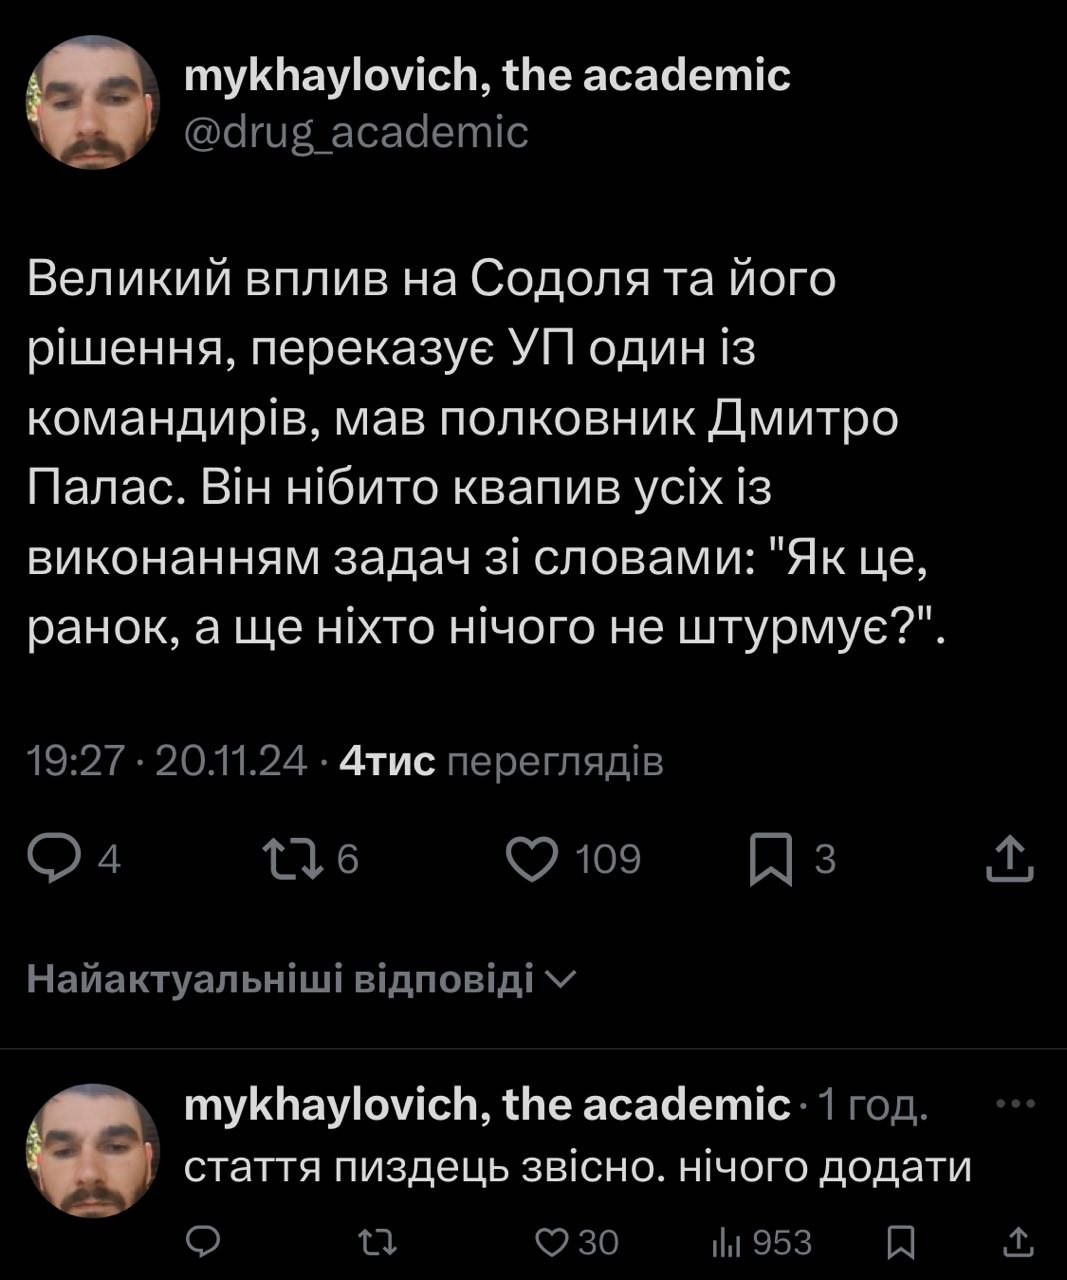Share the main tweet via upload icon
Image resolution: width=1067 pixels, height=1280 pixels.
click(x=1008, y=860)
